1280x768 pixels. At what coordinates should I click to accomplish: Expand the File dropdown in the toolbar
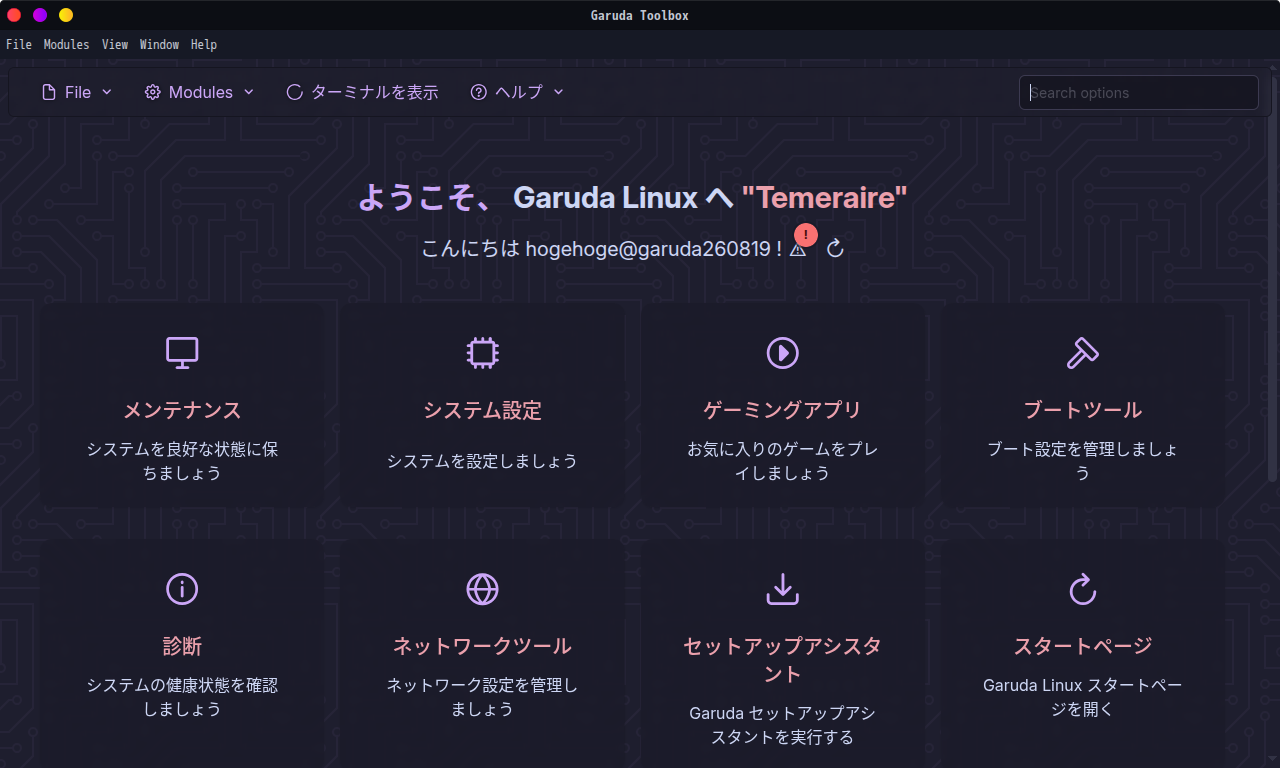[77, 92]
